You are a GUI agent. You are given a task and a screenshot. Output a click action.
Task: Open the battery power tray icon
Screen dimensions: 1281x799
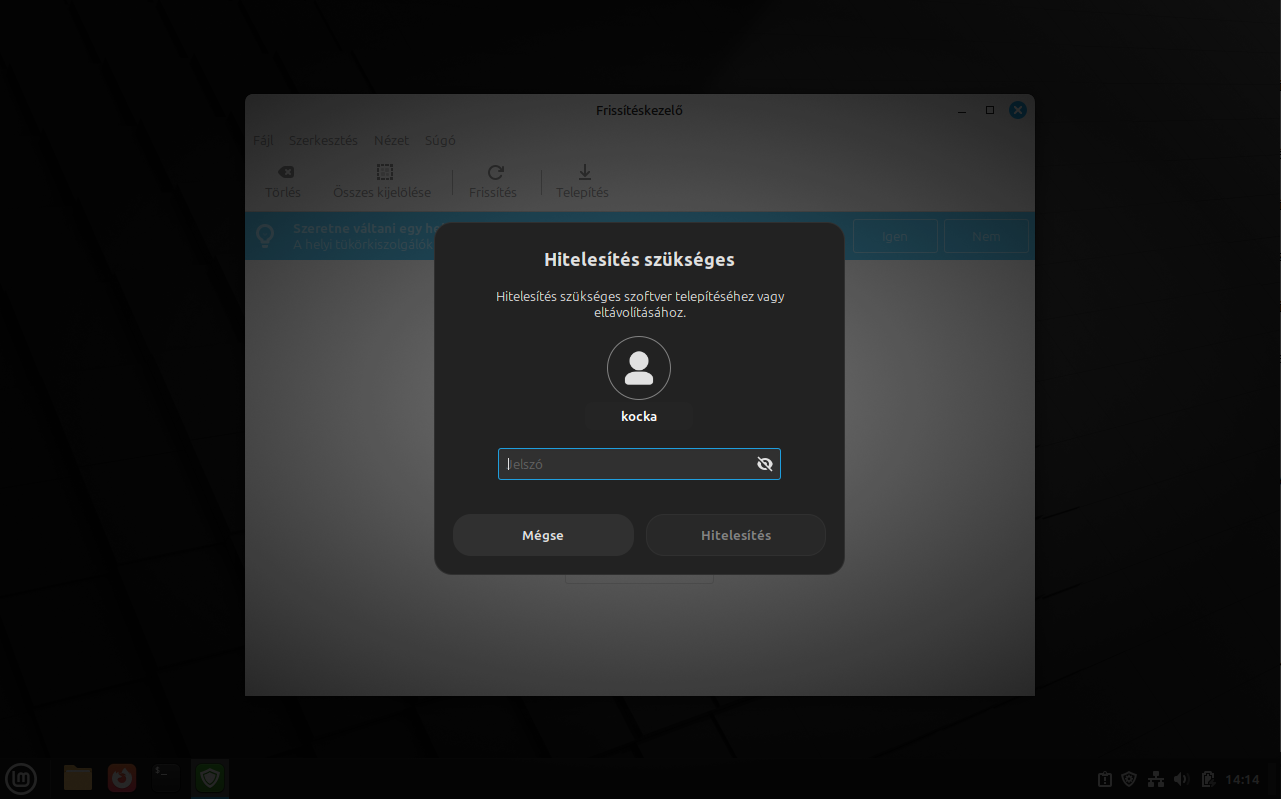1208,779
